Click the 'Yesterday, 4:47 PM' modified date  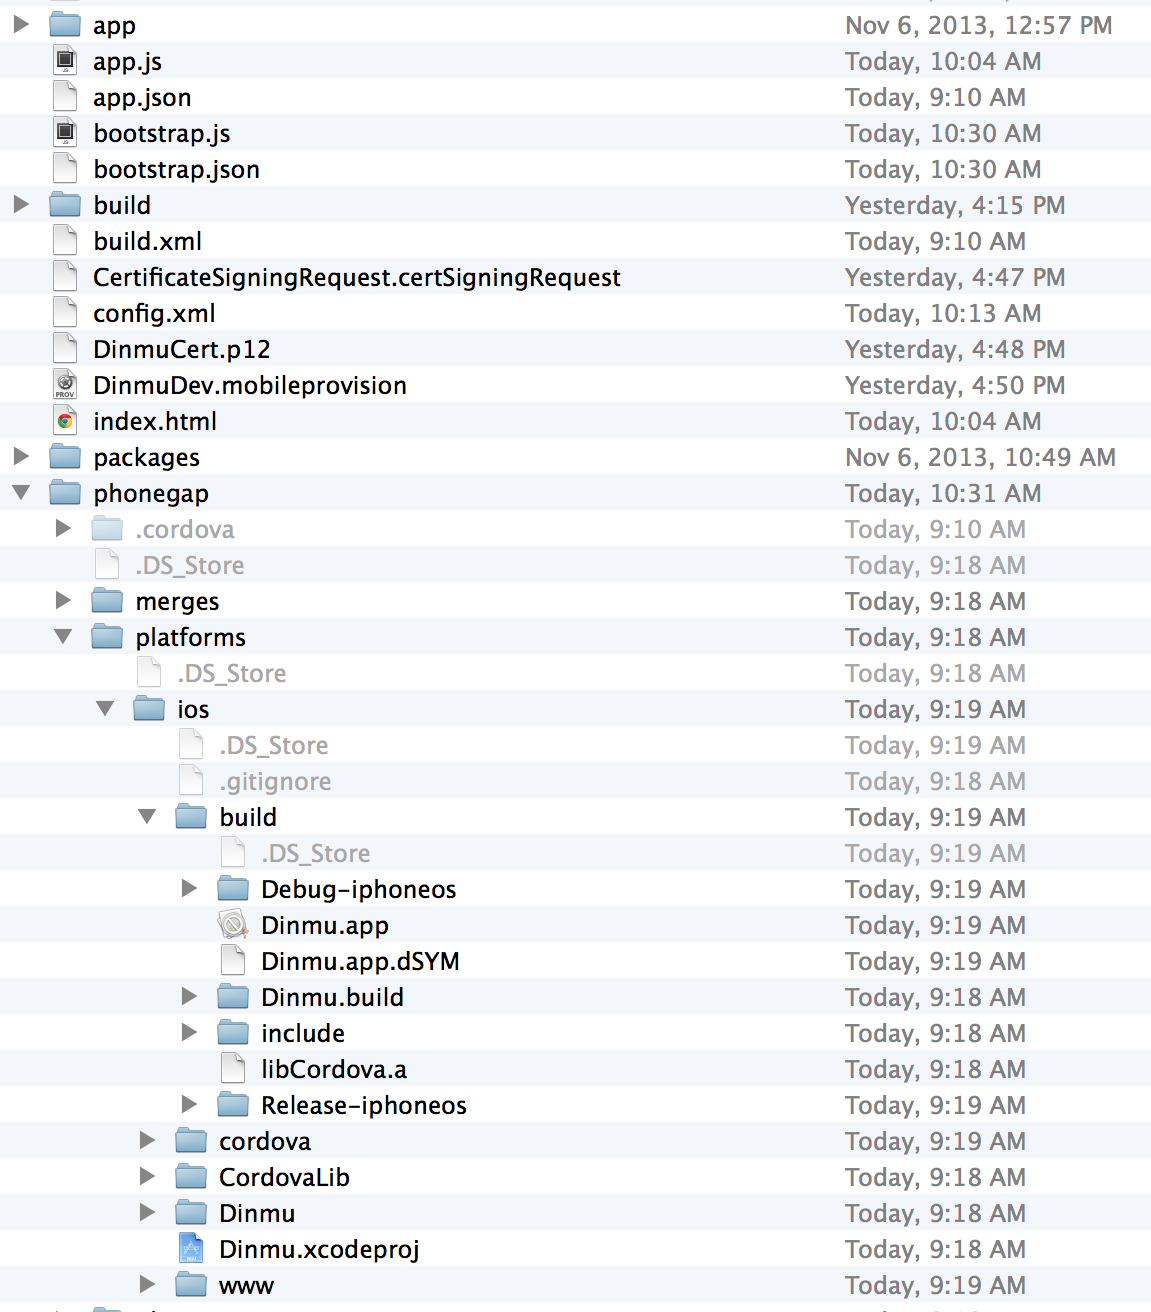955,277
